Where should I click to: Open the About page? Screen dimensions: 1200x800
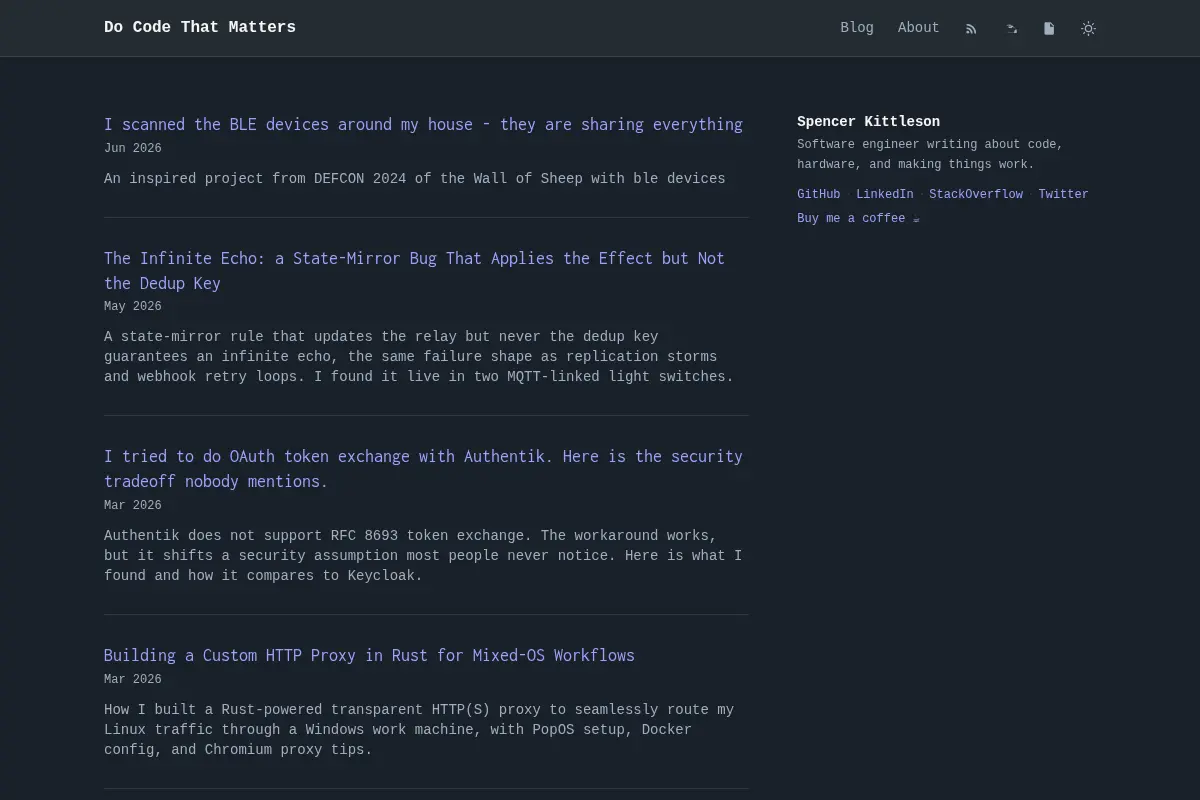919,28
